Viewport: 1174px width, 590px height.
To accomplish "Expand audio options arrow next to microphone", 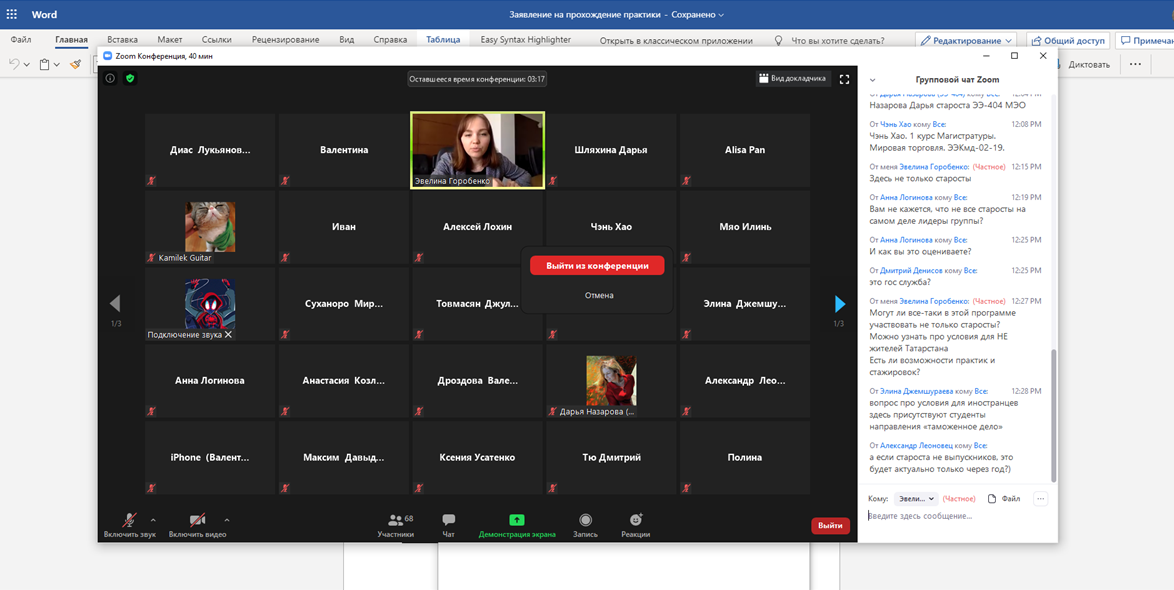I will (x=153, y=520).
